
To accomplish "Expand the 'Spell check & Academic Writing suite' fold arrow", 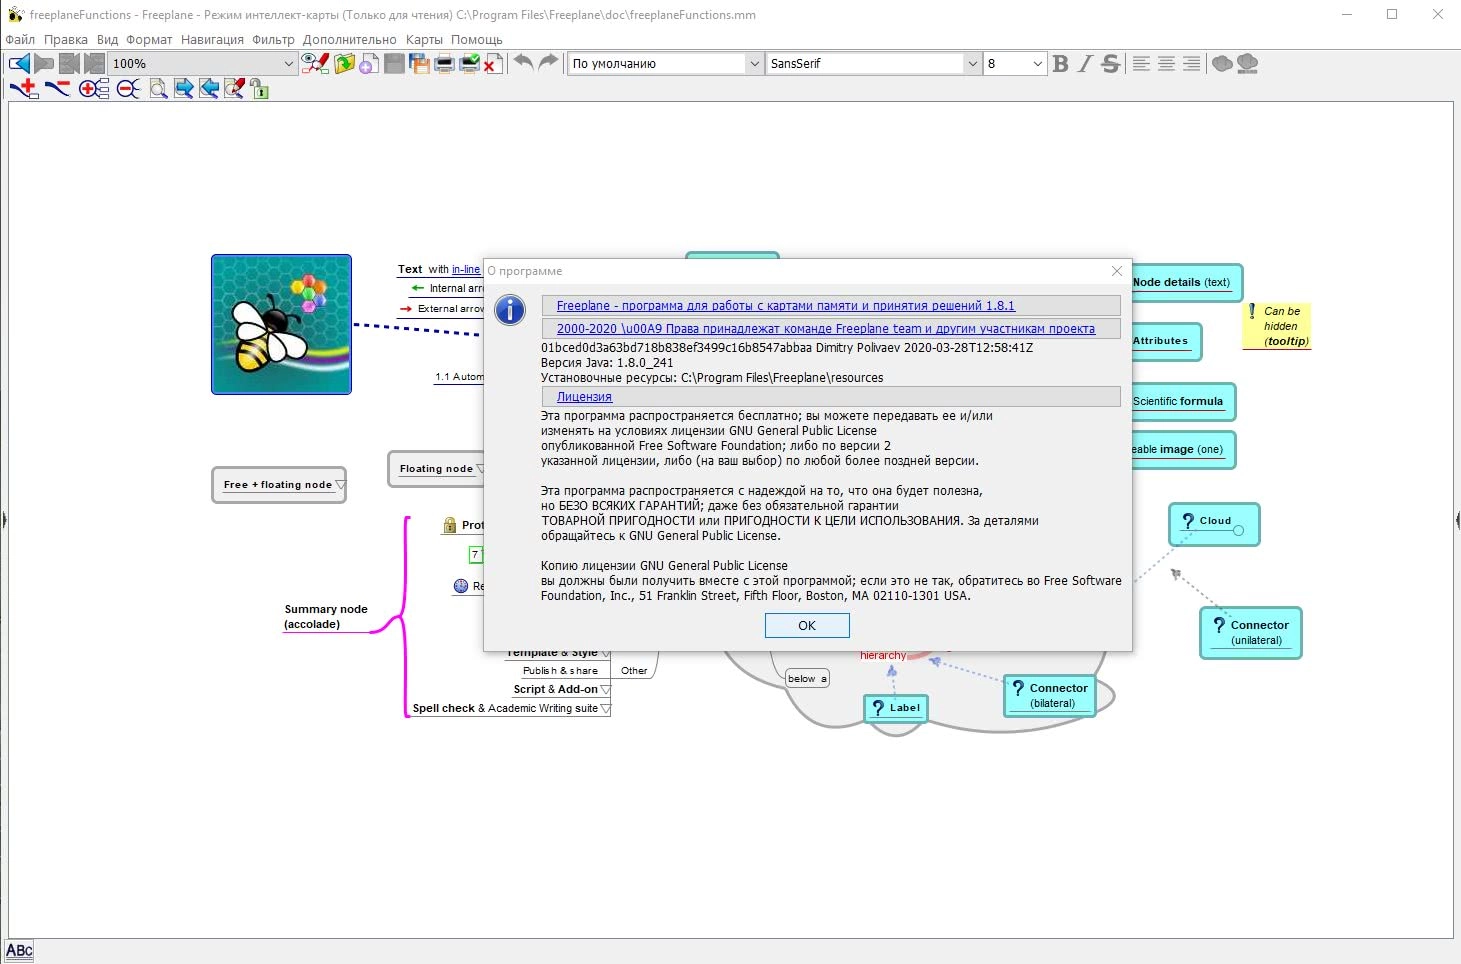I will pyautogui.click(x=605, y=708).
